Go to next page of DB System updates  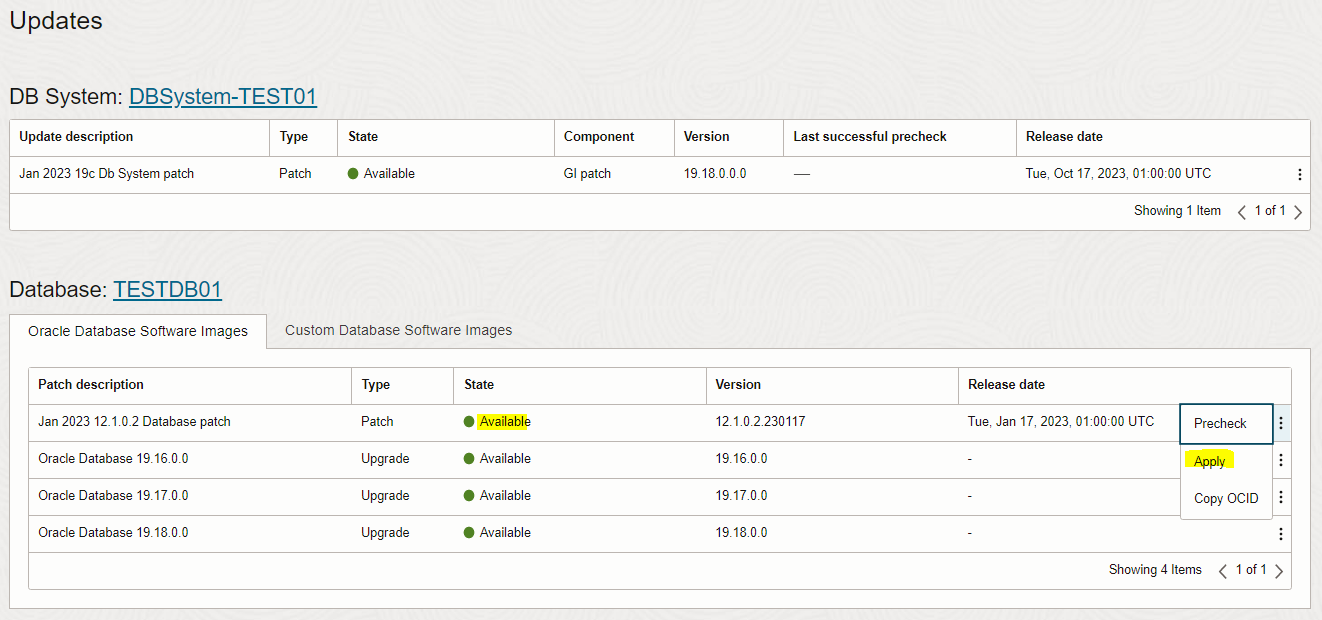(x=1298, y=212)
